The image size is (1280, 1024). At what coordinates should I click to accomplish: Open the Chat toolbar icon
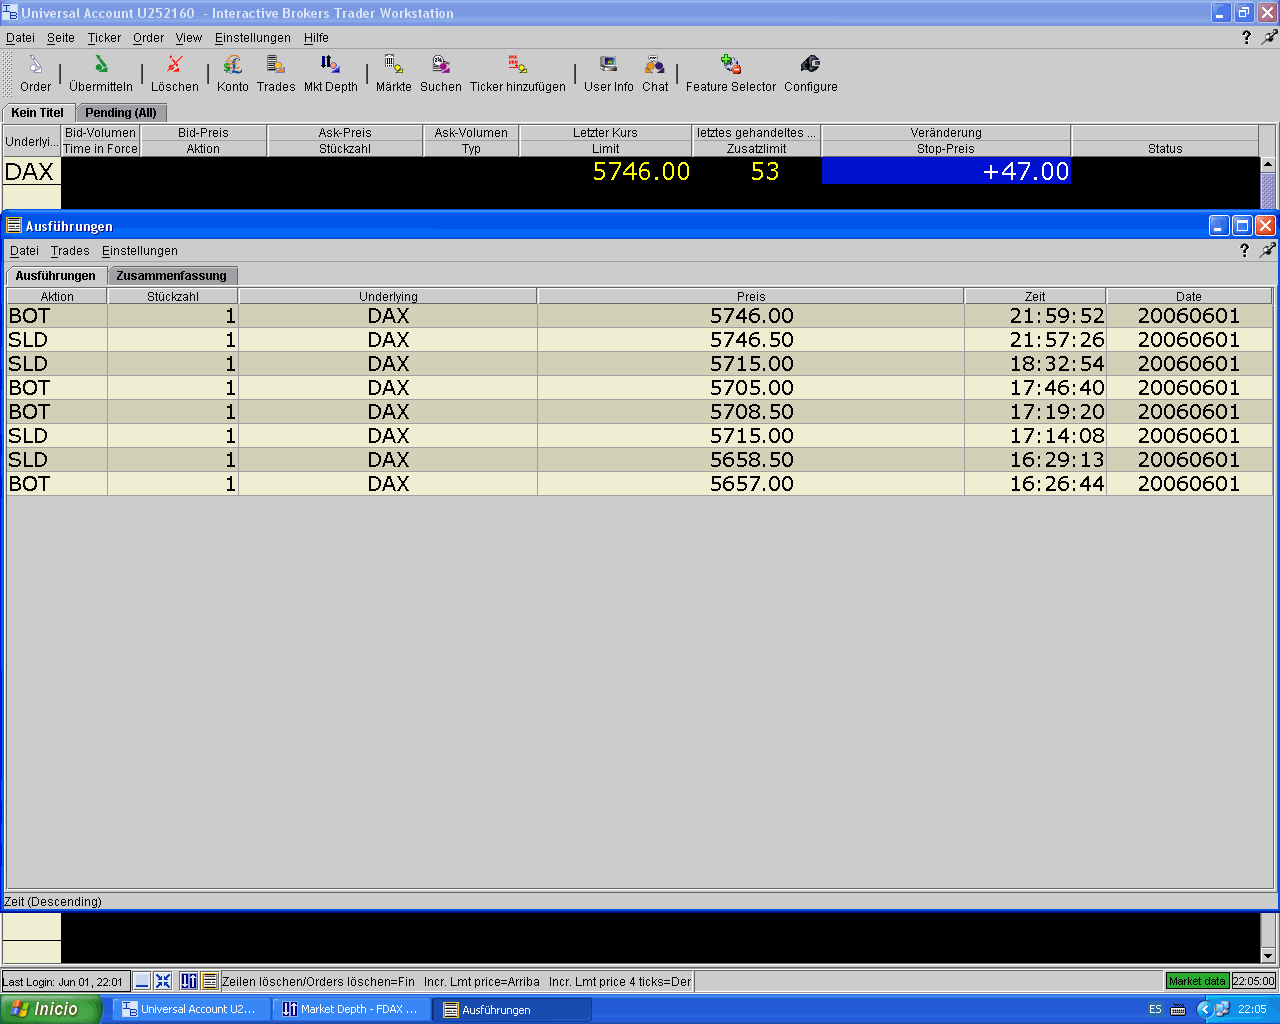[655, 75]
